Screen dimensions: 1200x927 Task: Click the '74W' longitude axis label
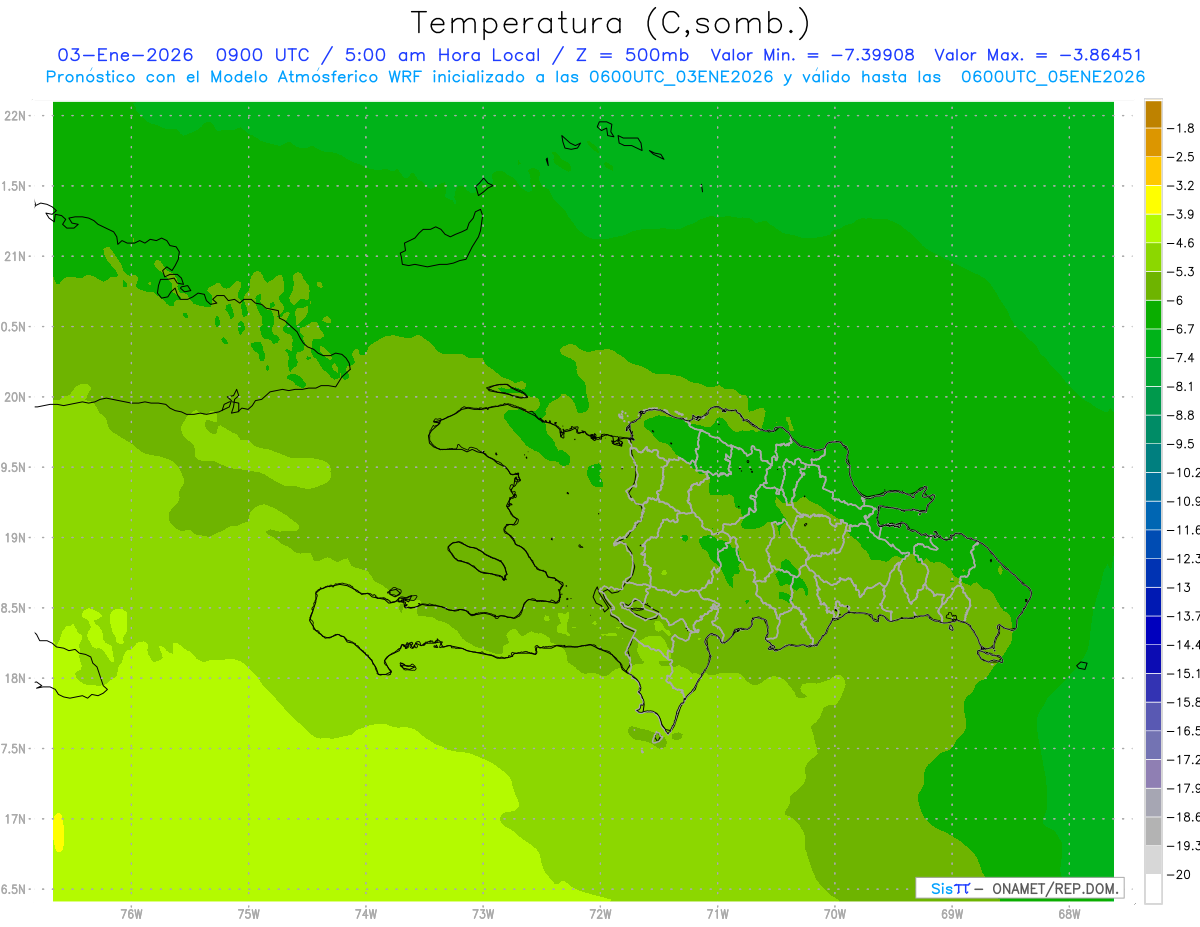[366, 913]
